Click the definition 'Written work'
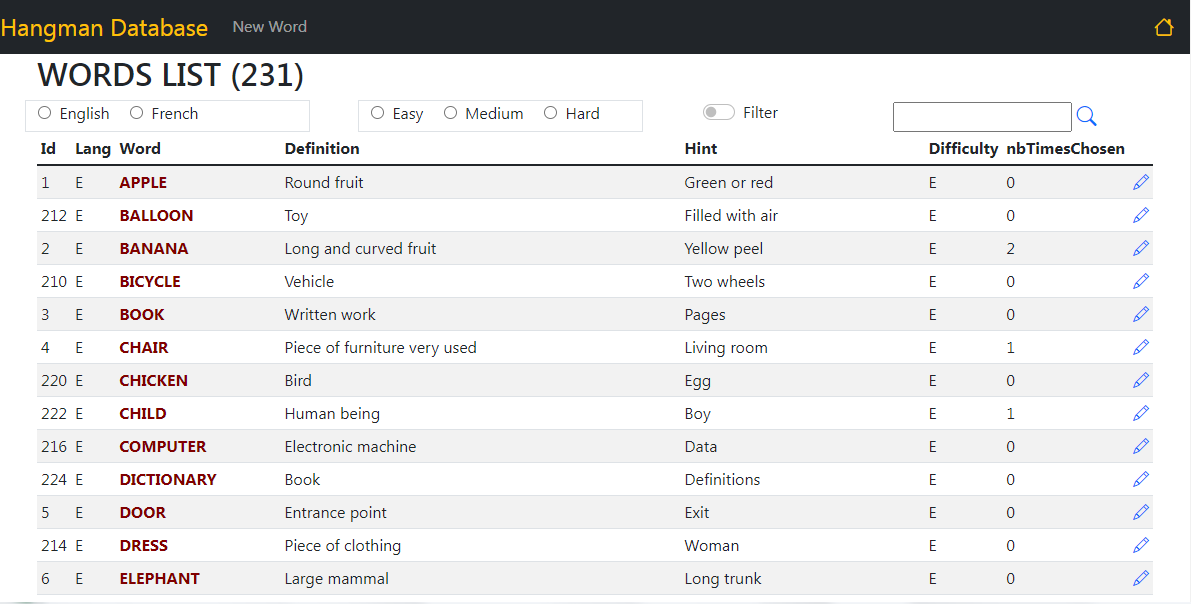This screenshot has width=1191, height=604. [330, 315]
